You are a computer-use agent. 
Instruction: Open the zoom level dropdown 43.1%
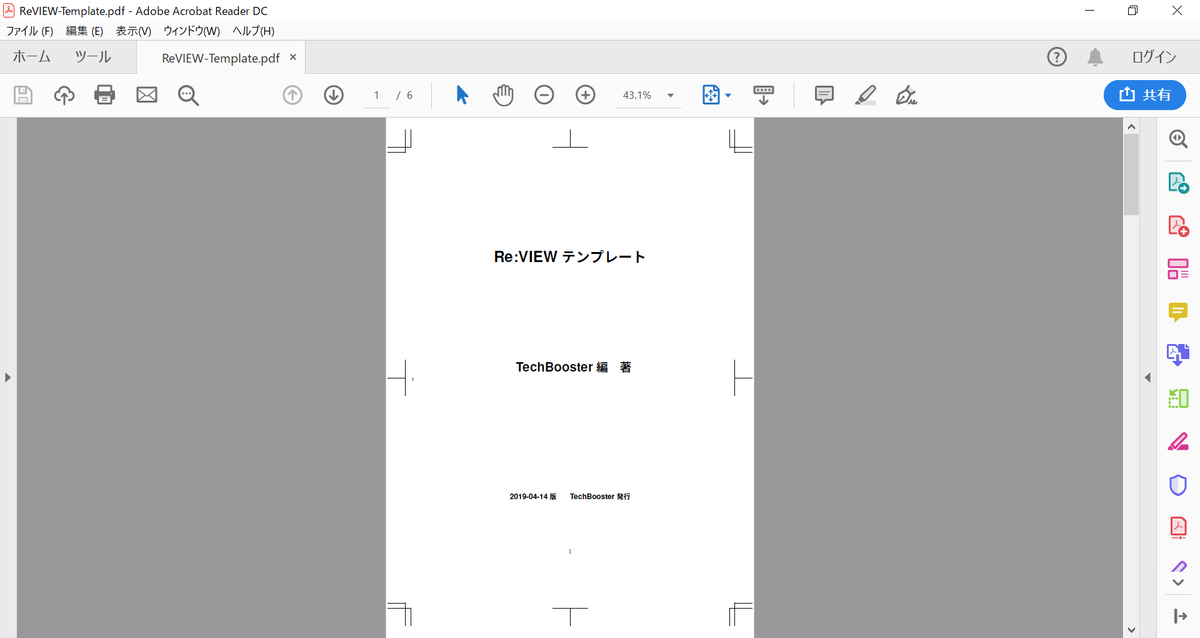(x=647, y=95)
